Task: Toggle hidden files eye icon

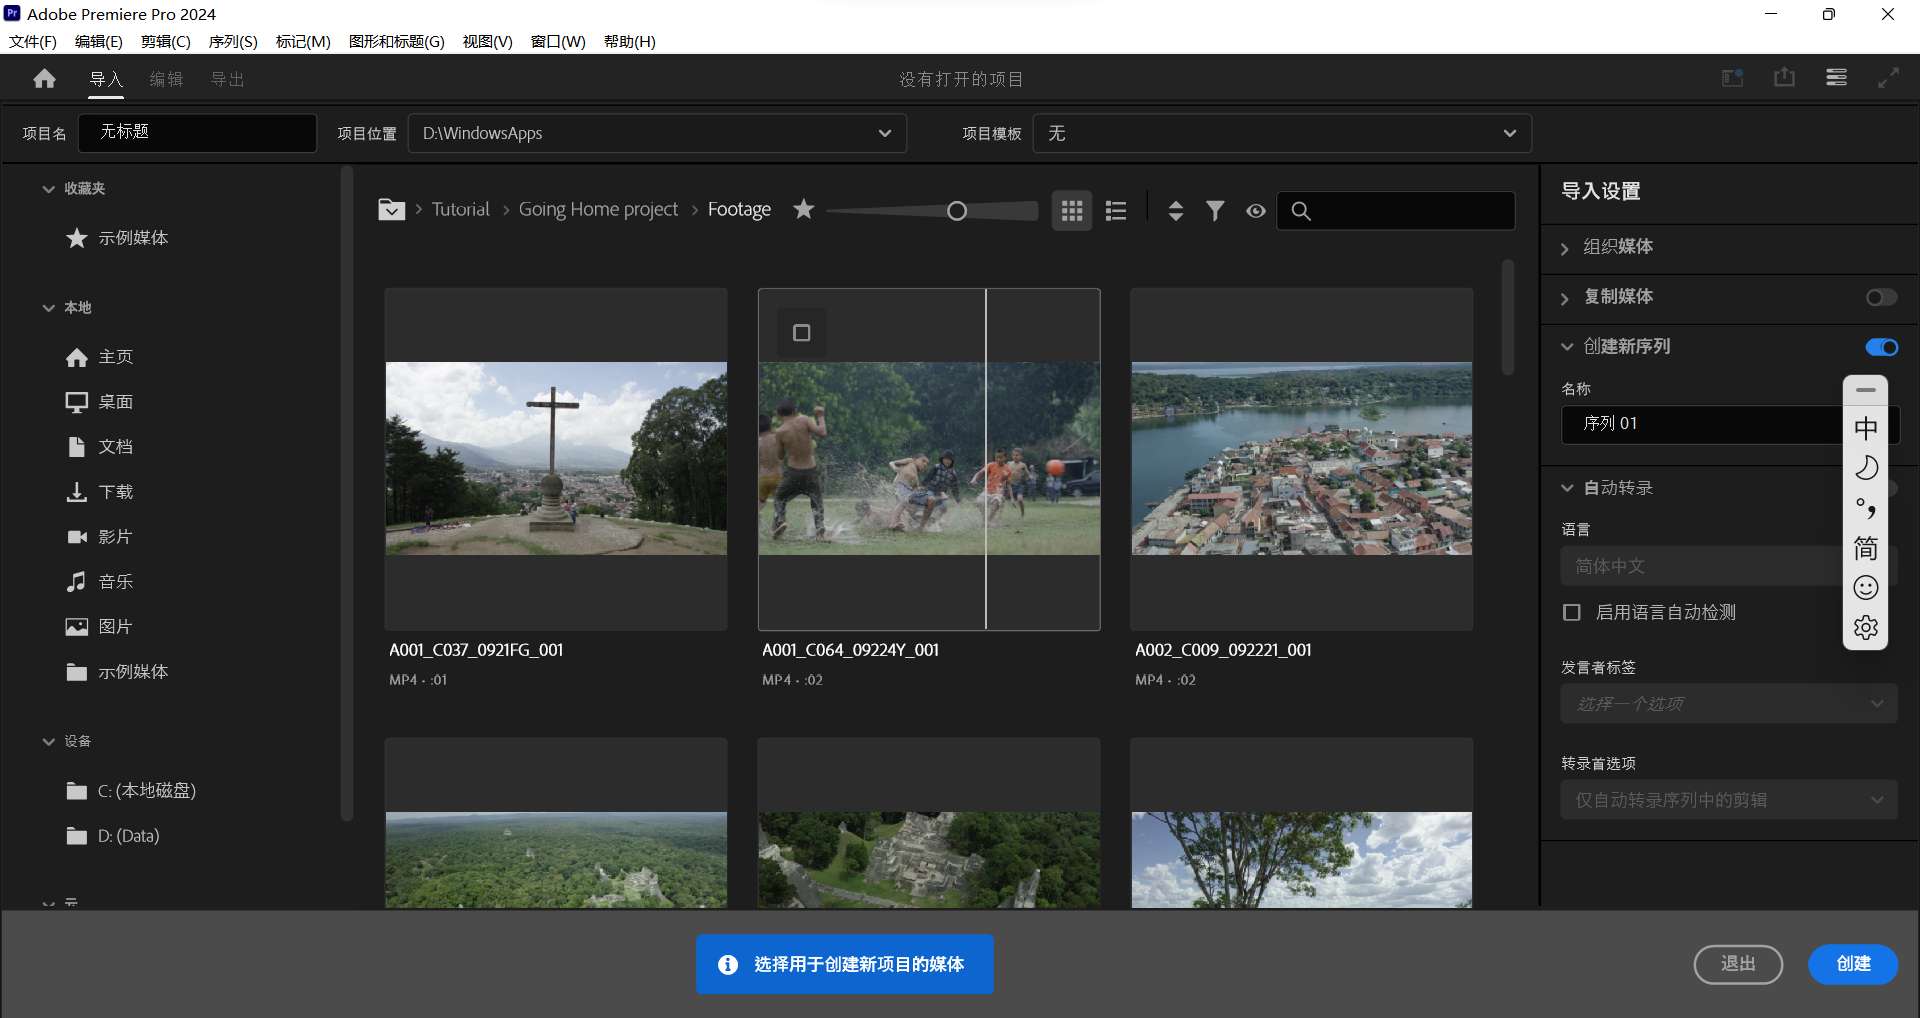Action: pyautogui.click(x=1256, y=211)
